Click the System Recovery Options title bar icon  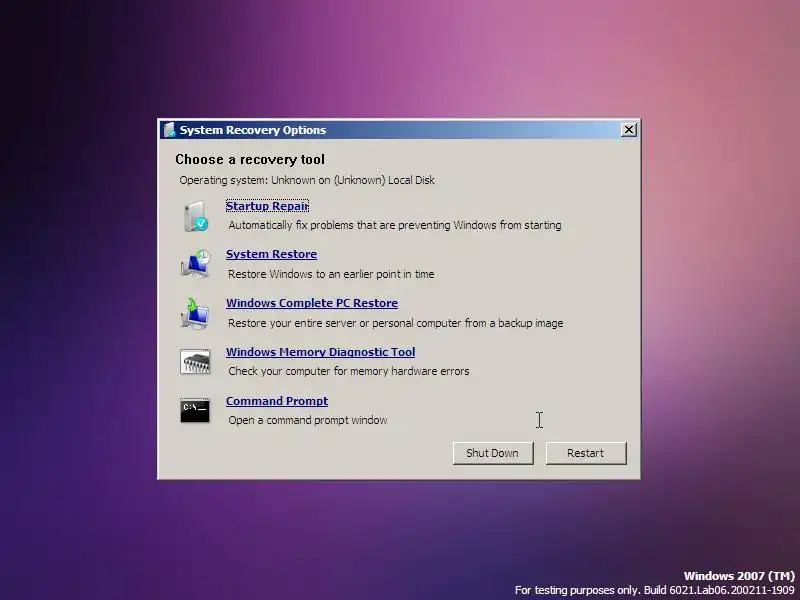(x=169, y=130)
